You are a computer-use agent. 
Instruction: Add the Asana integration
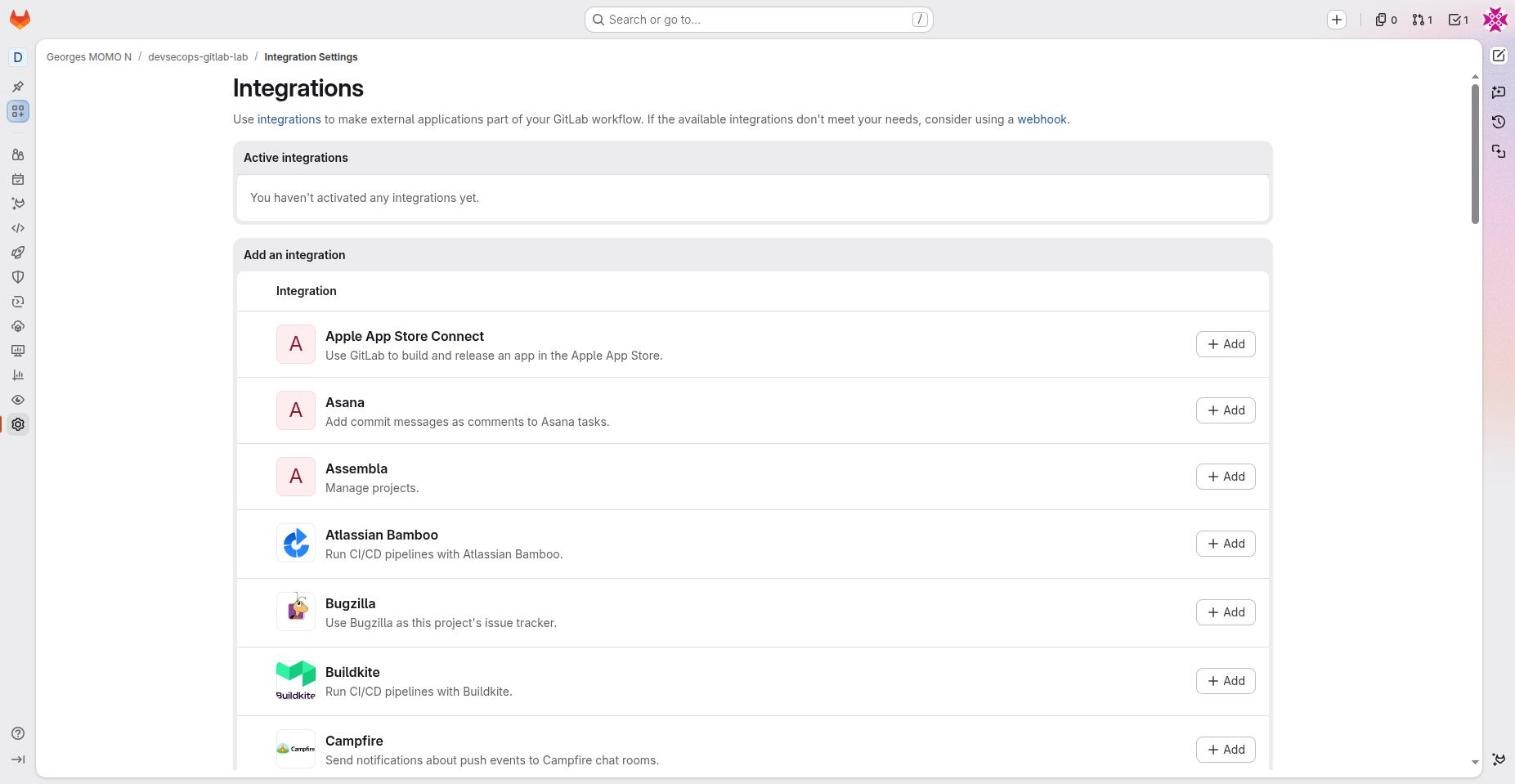pyautogui.click(x=1225, y=410)
